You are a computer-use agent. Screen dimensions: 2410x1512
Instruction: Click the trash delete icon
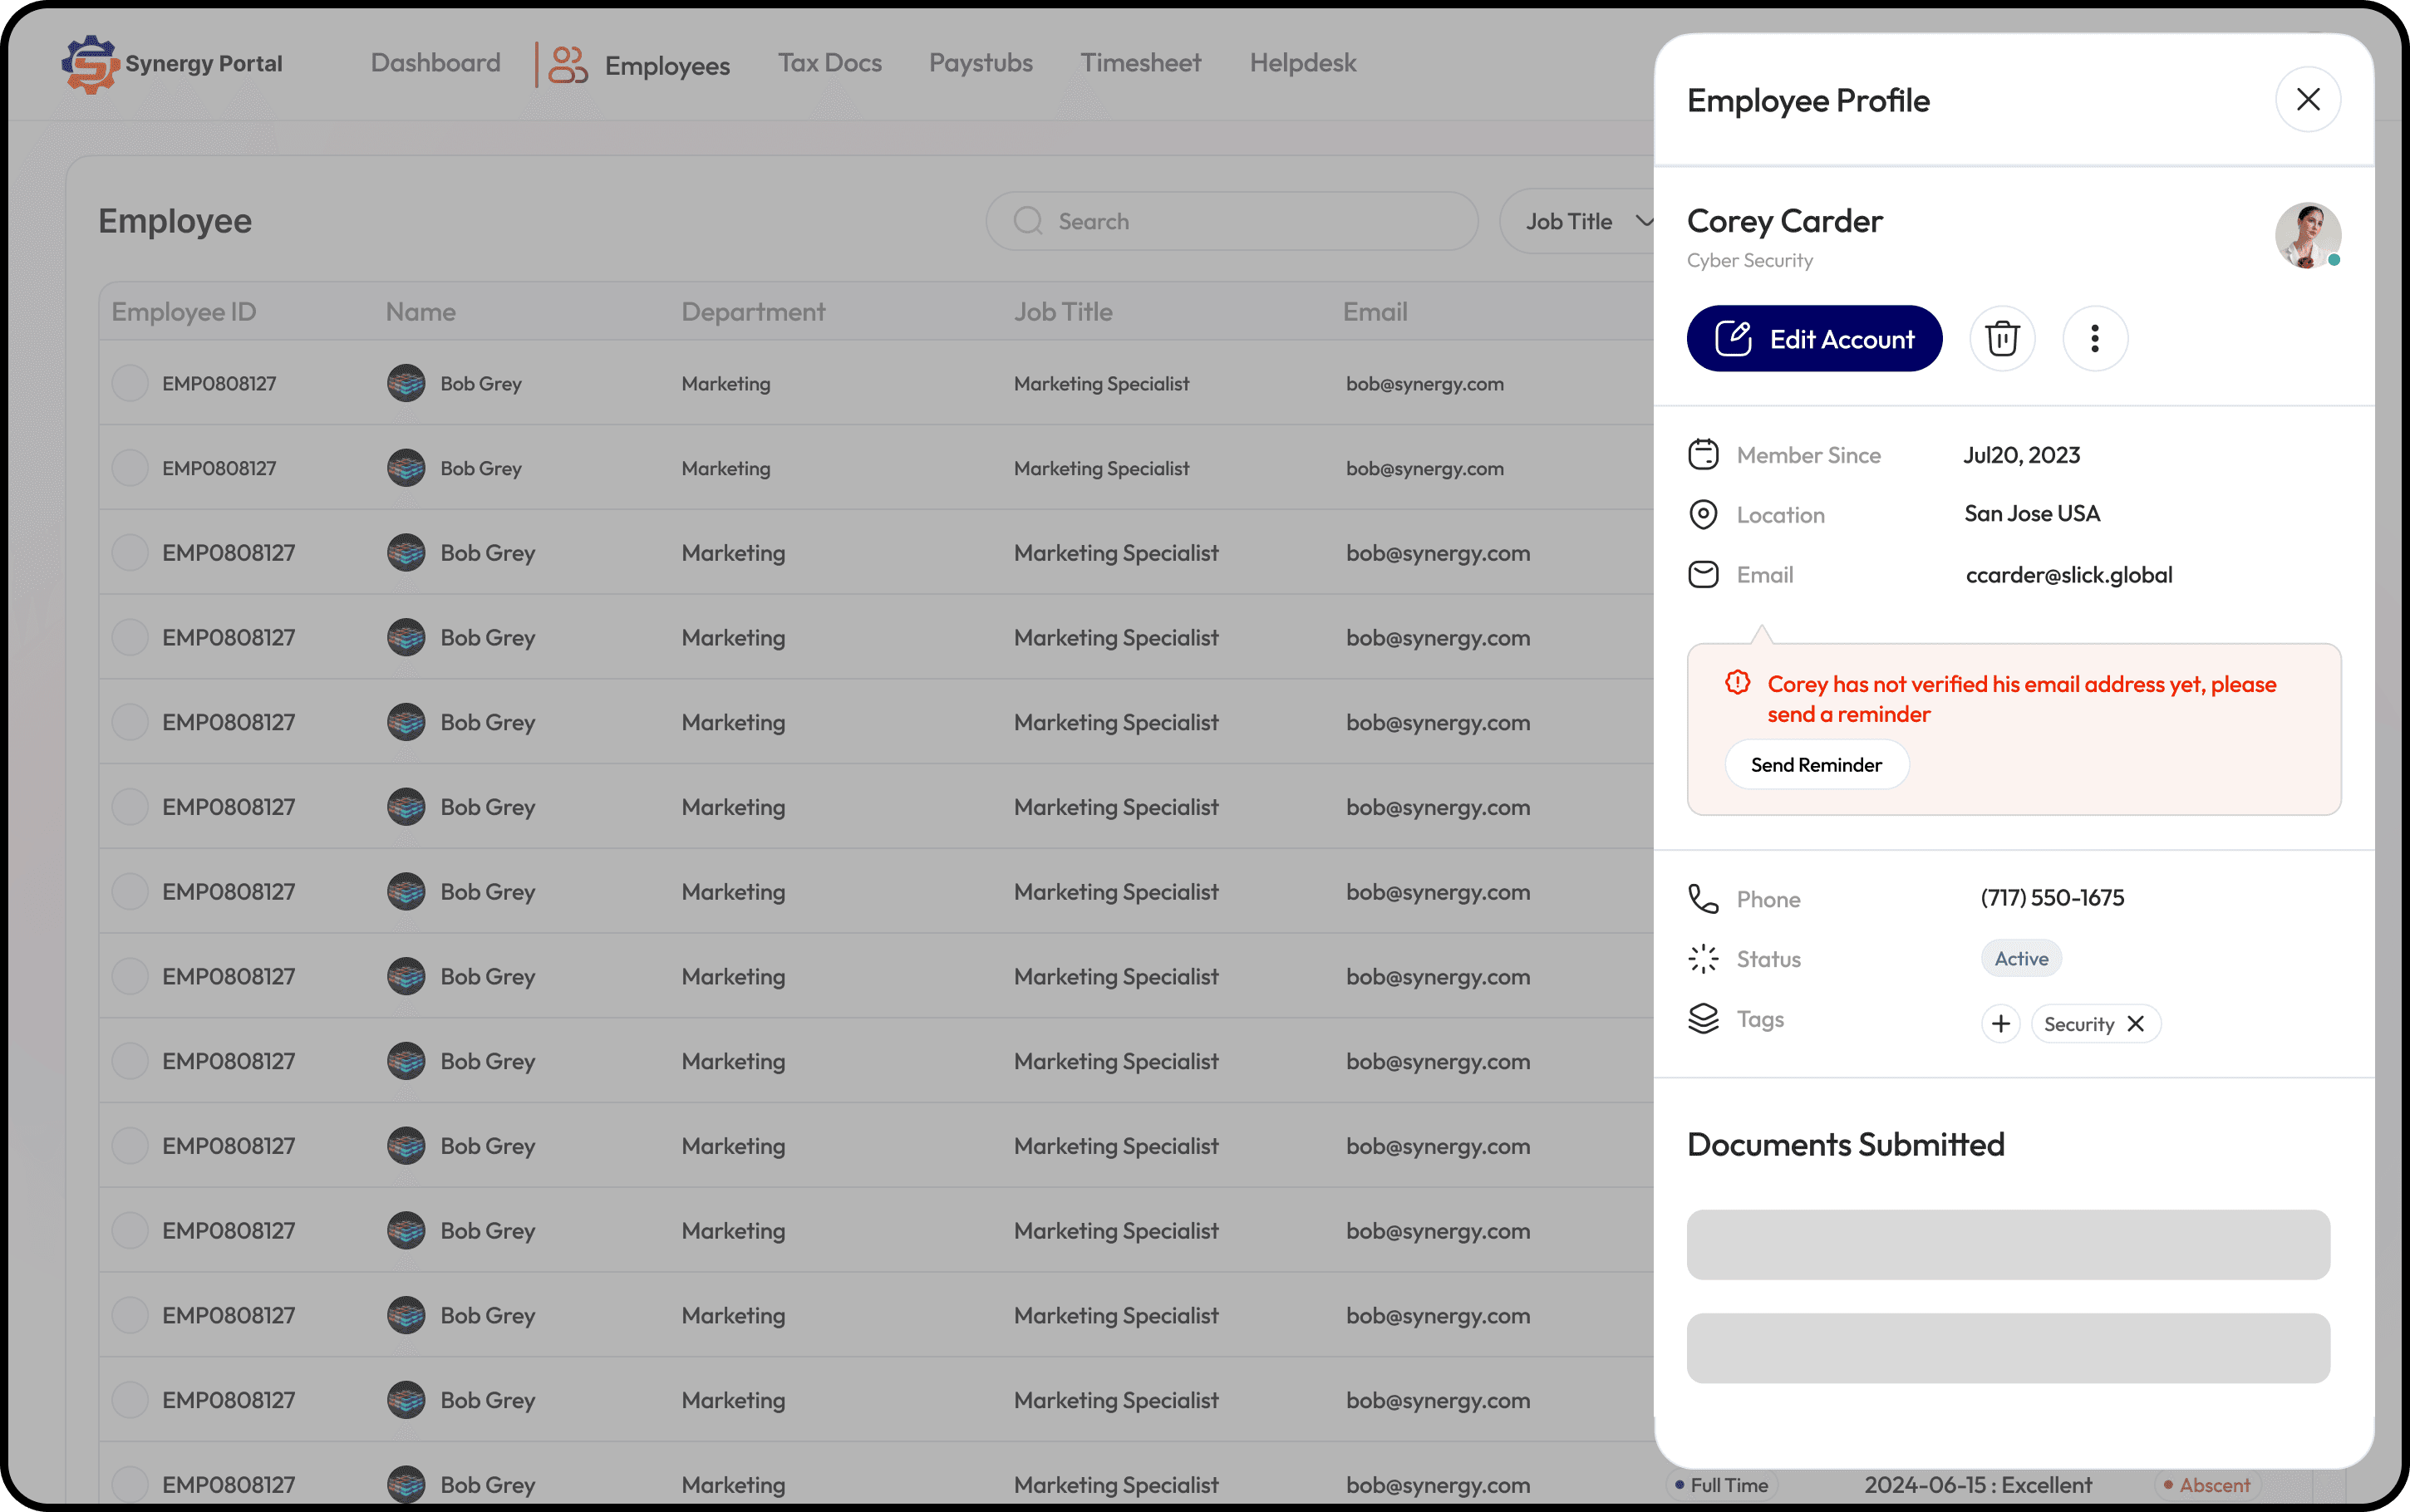2002,339
